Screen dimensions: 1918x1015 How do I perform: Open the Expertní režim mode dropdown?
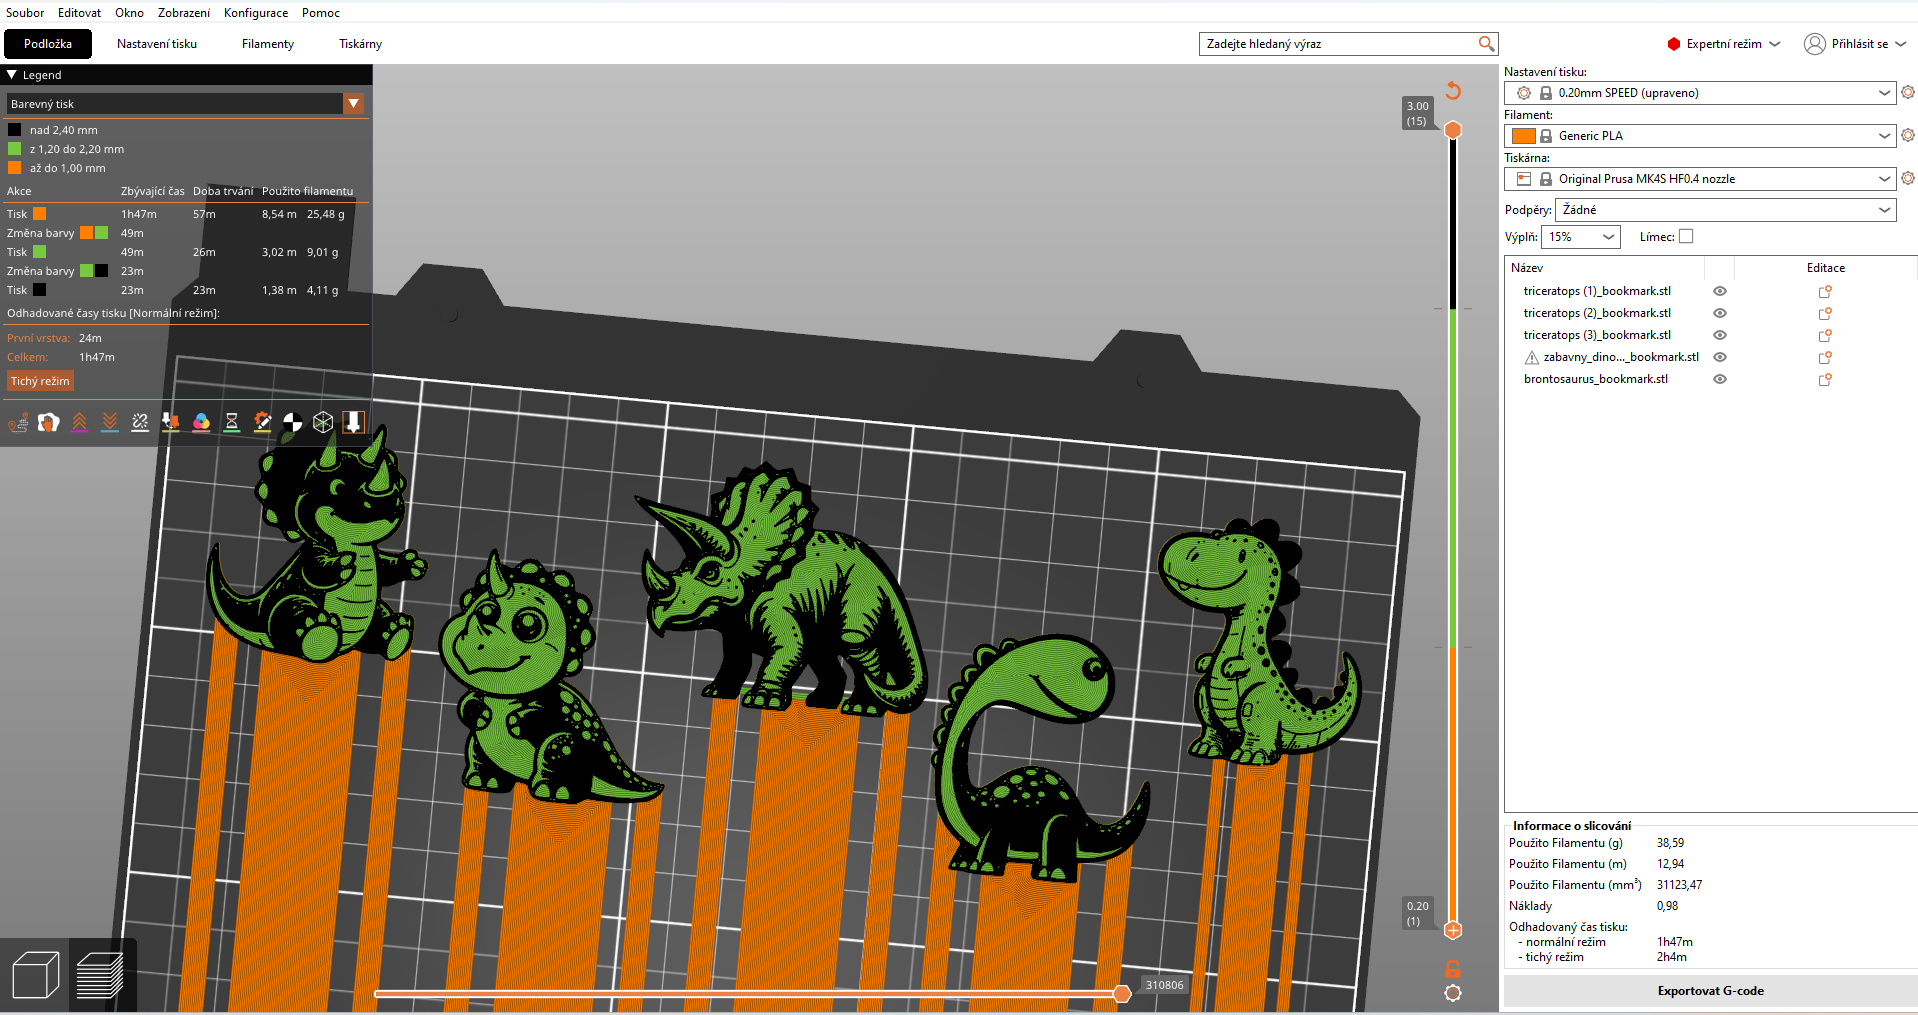pyautogui.click(x=1724, y=43)
